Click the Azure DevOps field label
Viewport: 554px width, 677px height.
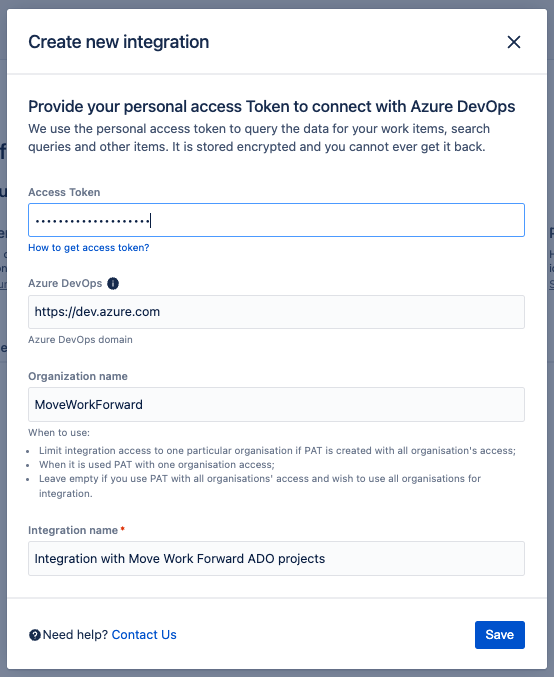point(65,283)
